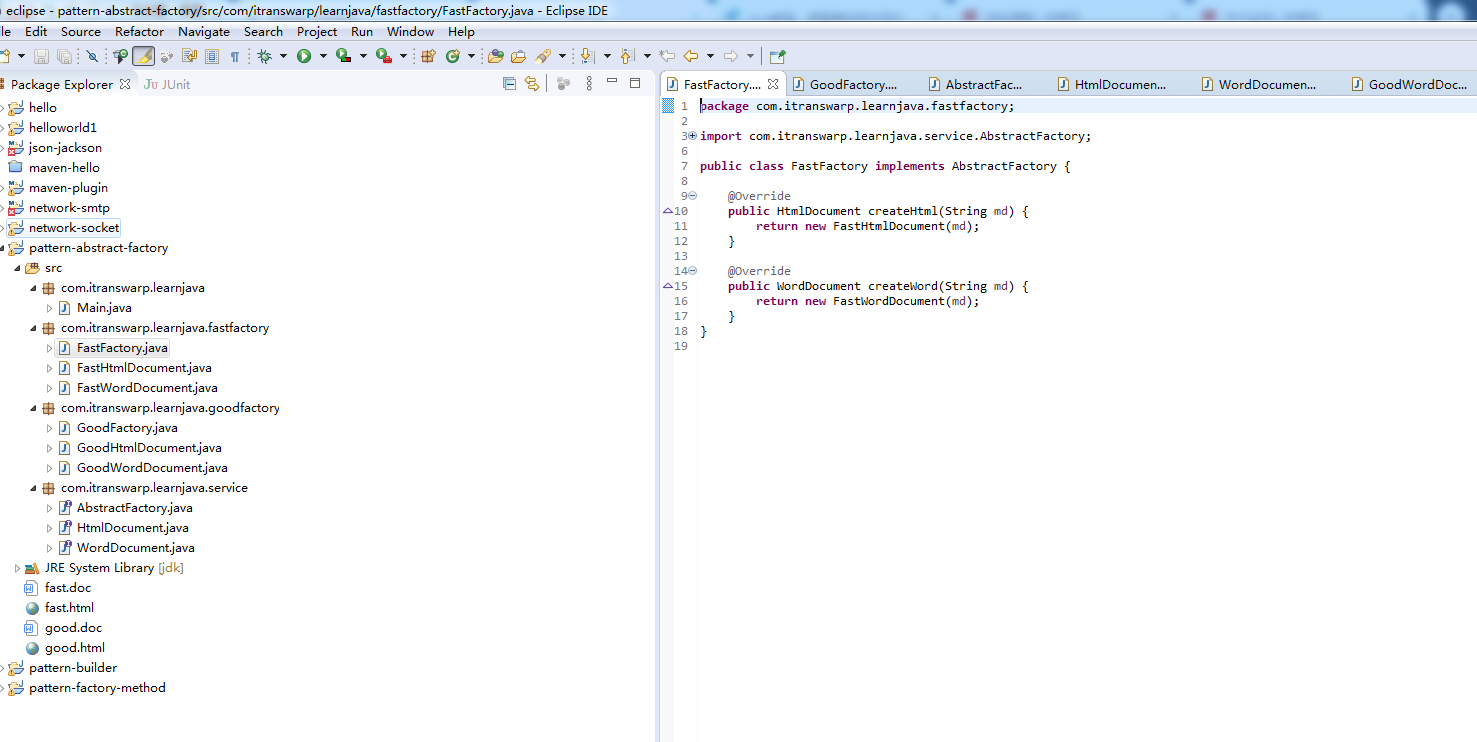
Task: Switch to WordDocumen... editor tab
Action: click(1258, 85)
